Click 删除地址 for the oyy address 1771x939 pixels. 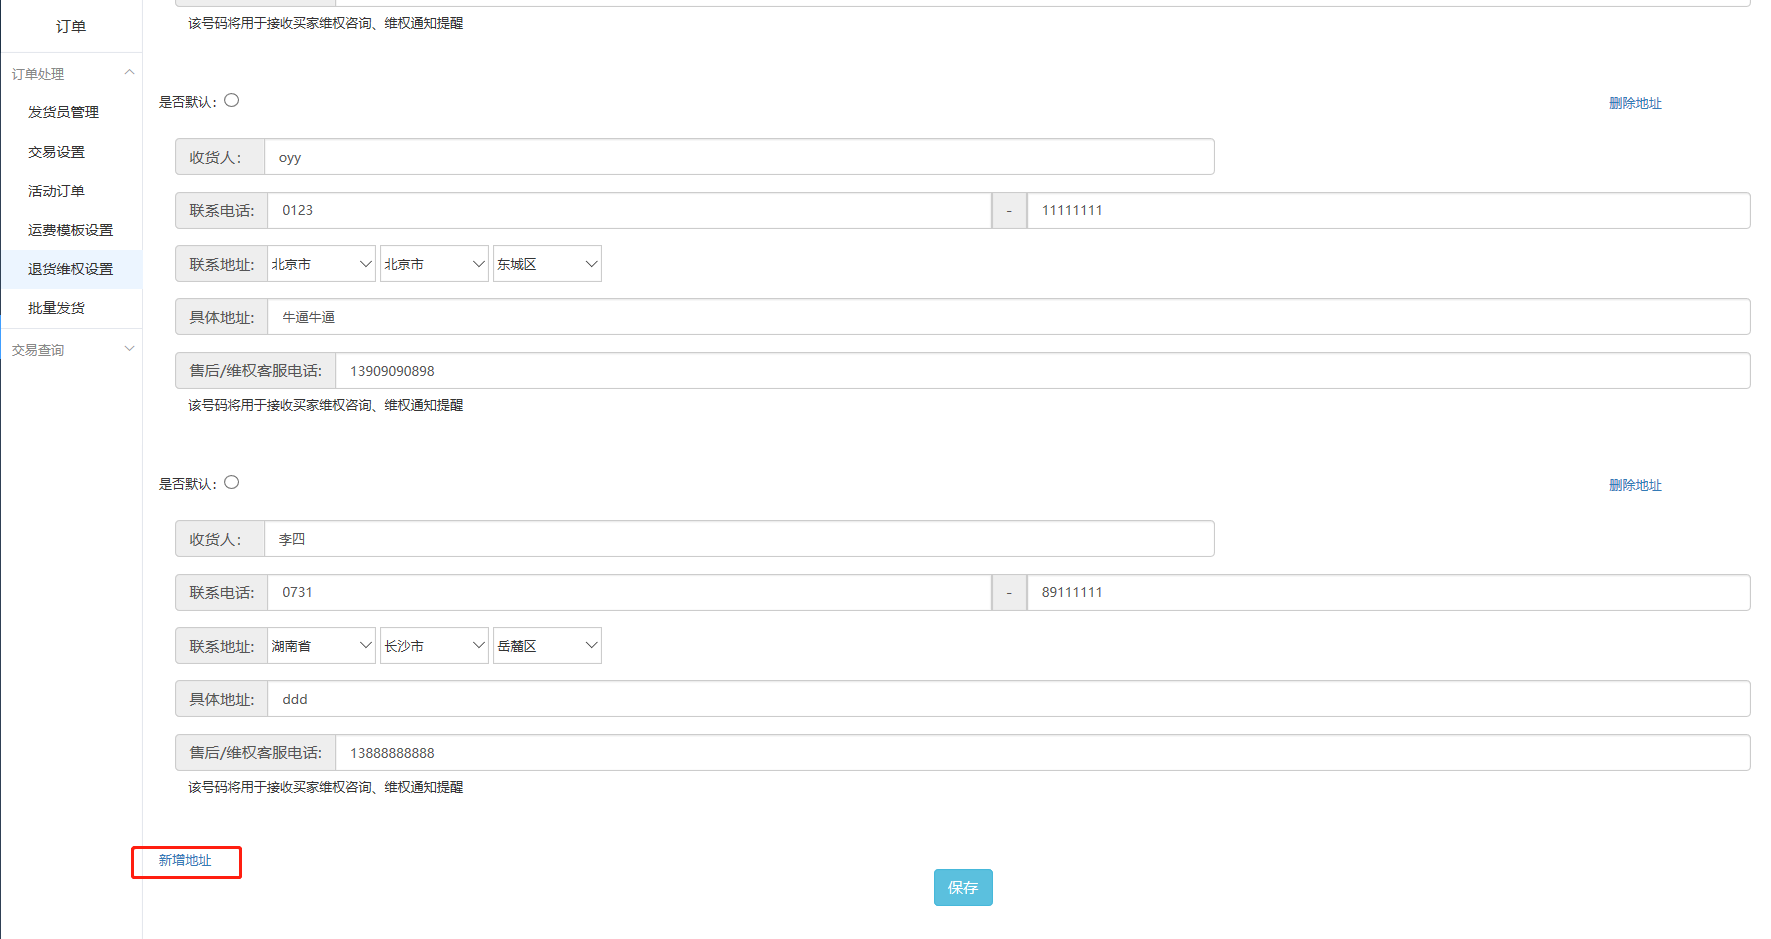pos(1635,103)
